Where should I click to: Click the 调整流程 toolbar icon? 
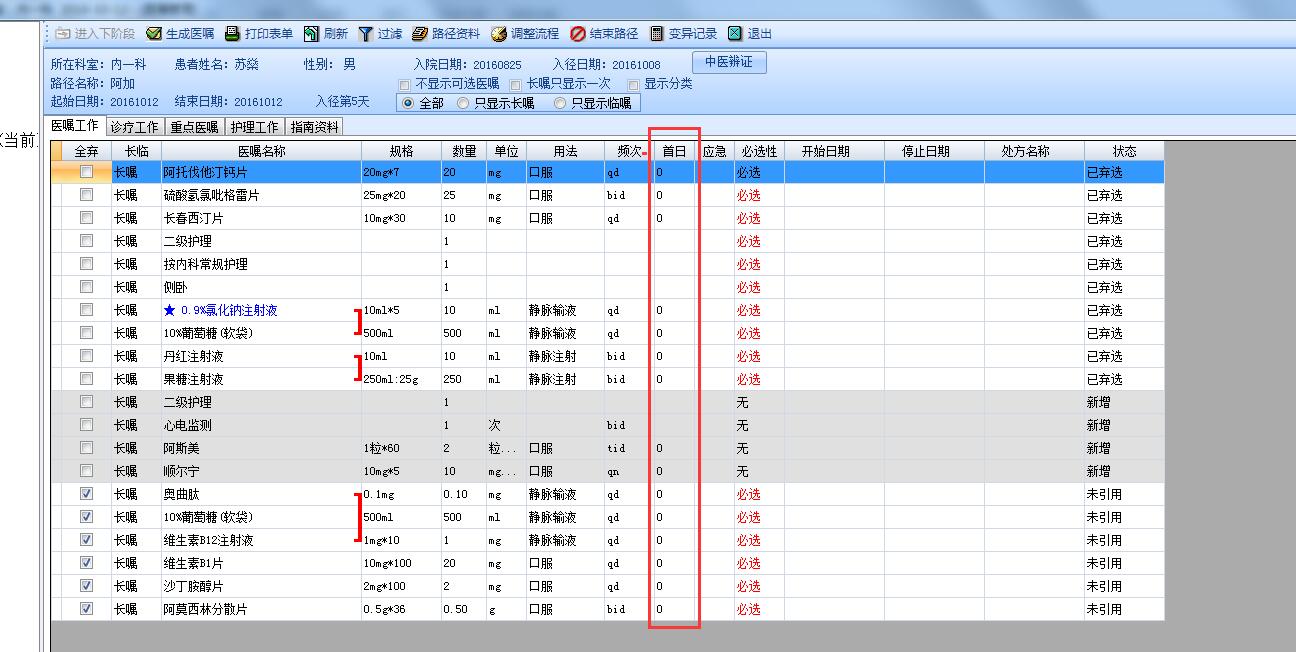click(499, 33)
